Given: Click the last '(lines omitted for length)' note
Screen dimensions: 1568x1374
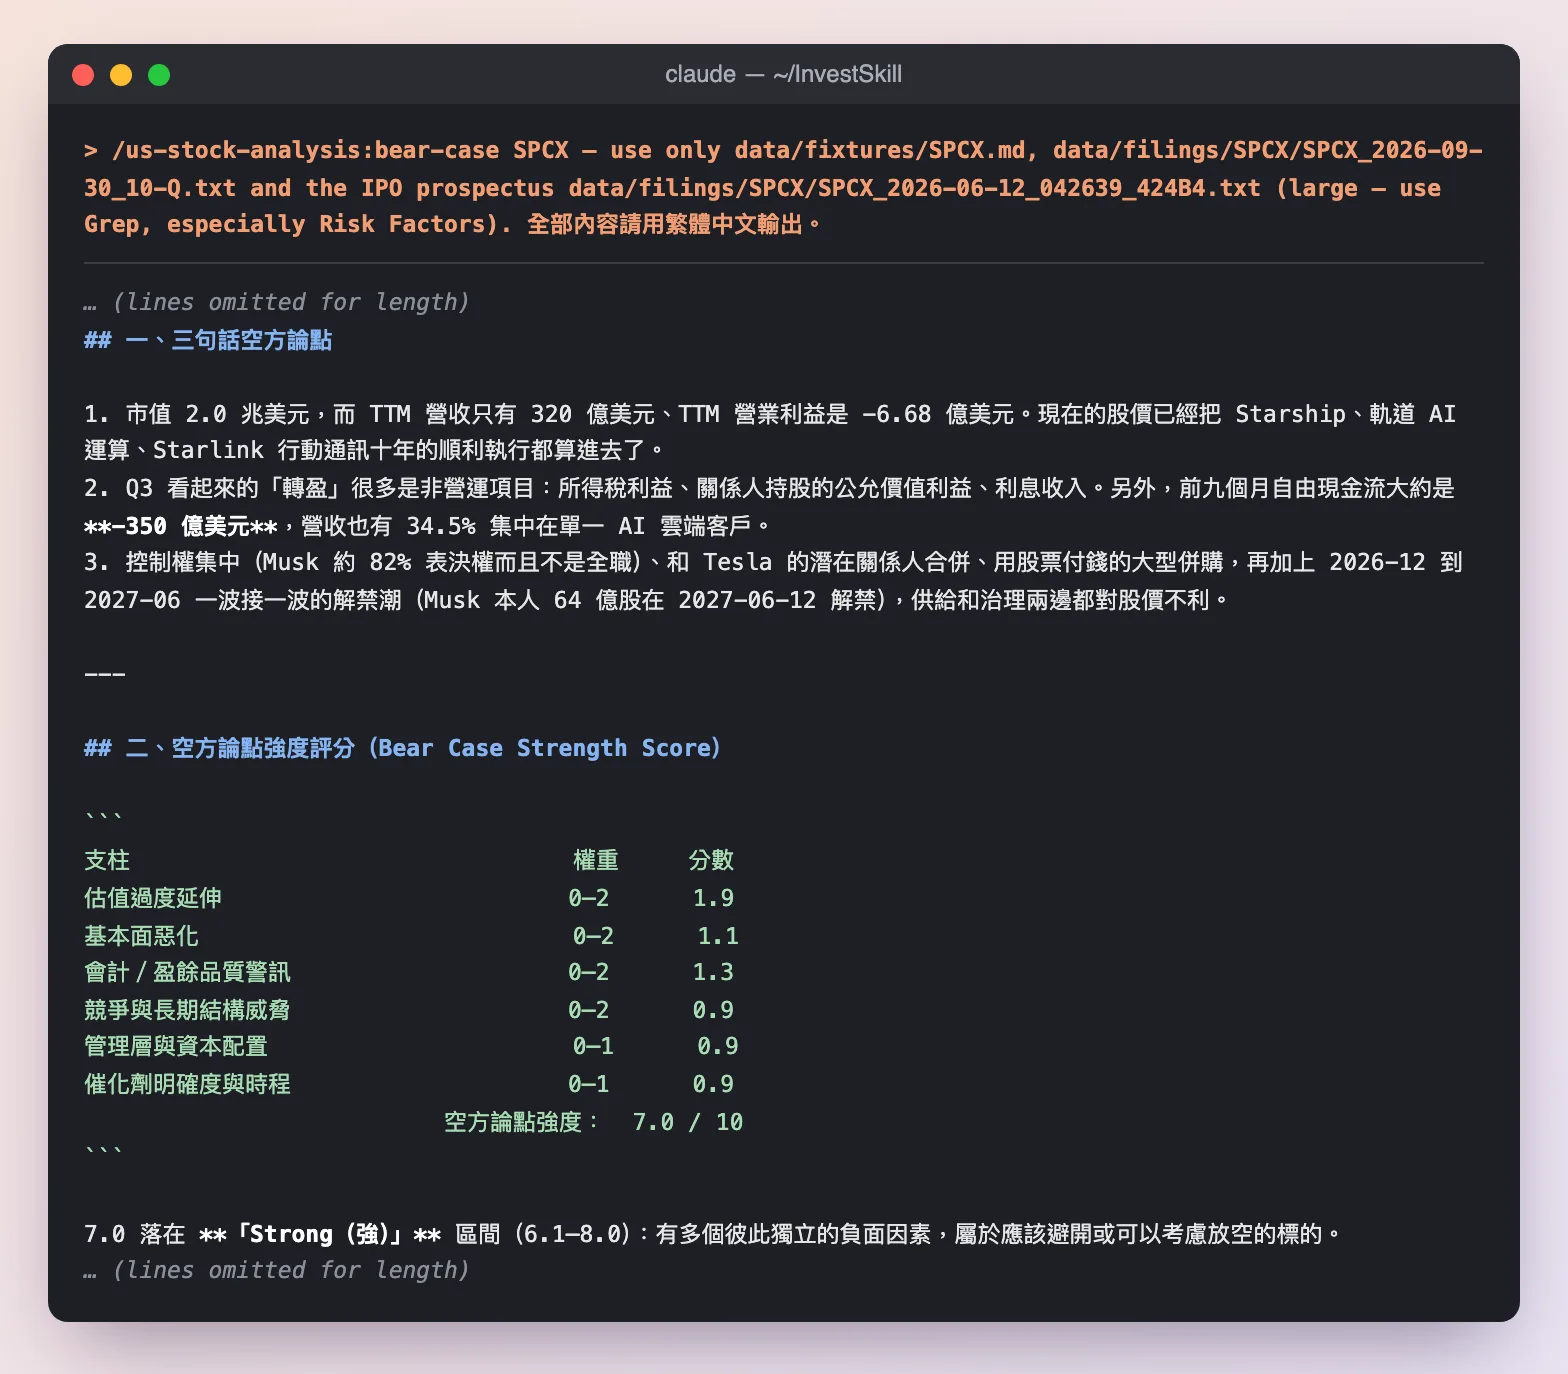Looking at the screenshot, I should [290, 1270].
